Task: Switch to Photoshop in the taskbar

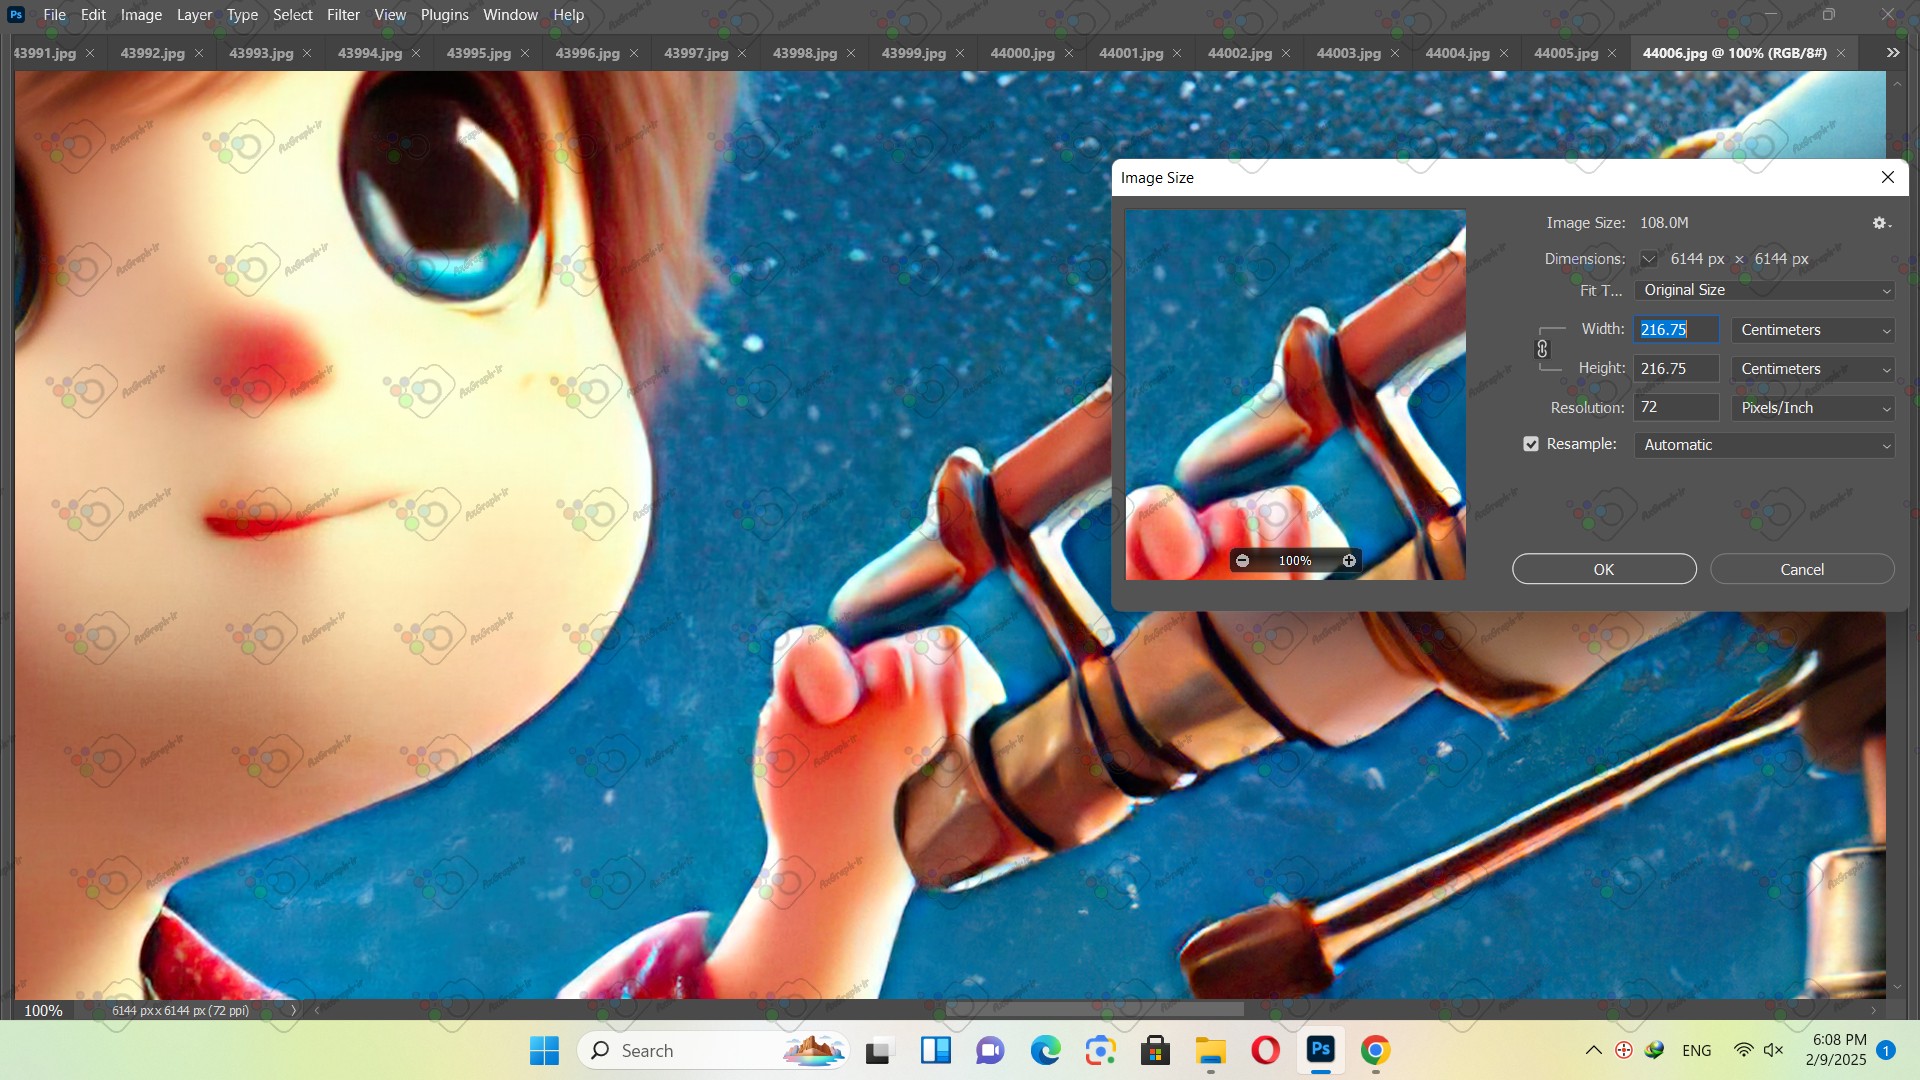Action: point(1320,1050)
